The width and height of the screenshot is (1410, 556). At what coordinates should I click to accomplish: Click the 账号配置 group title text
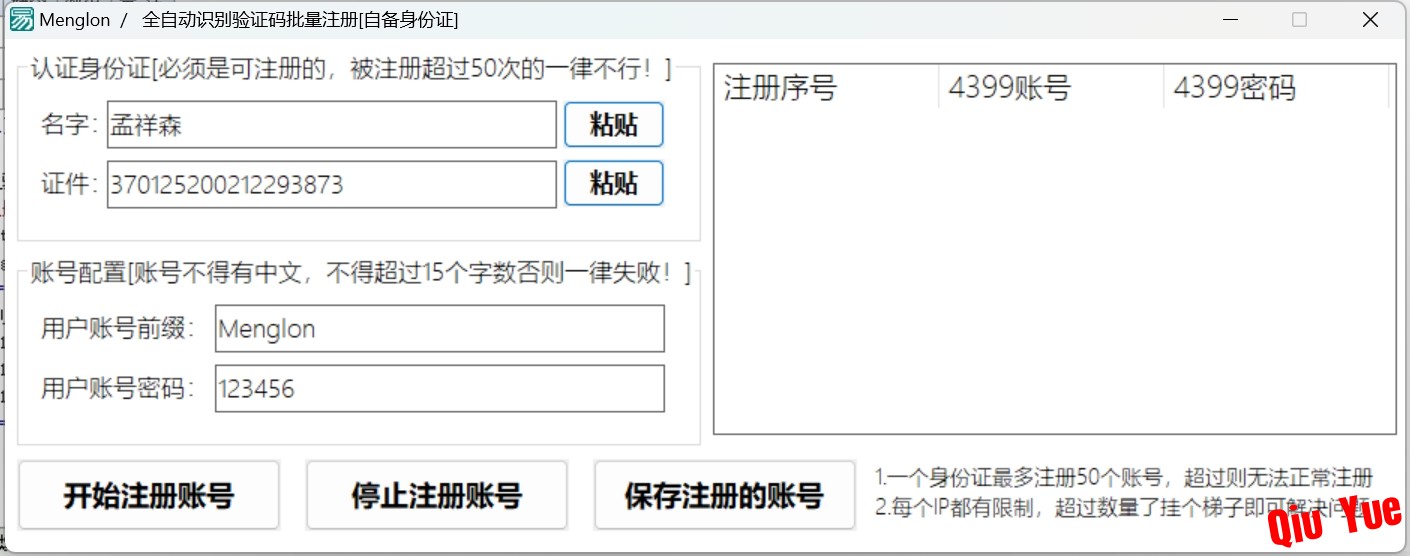pos(361,274)
